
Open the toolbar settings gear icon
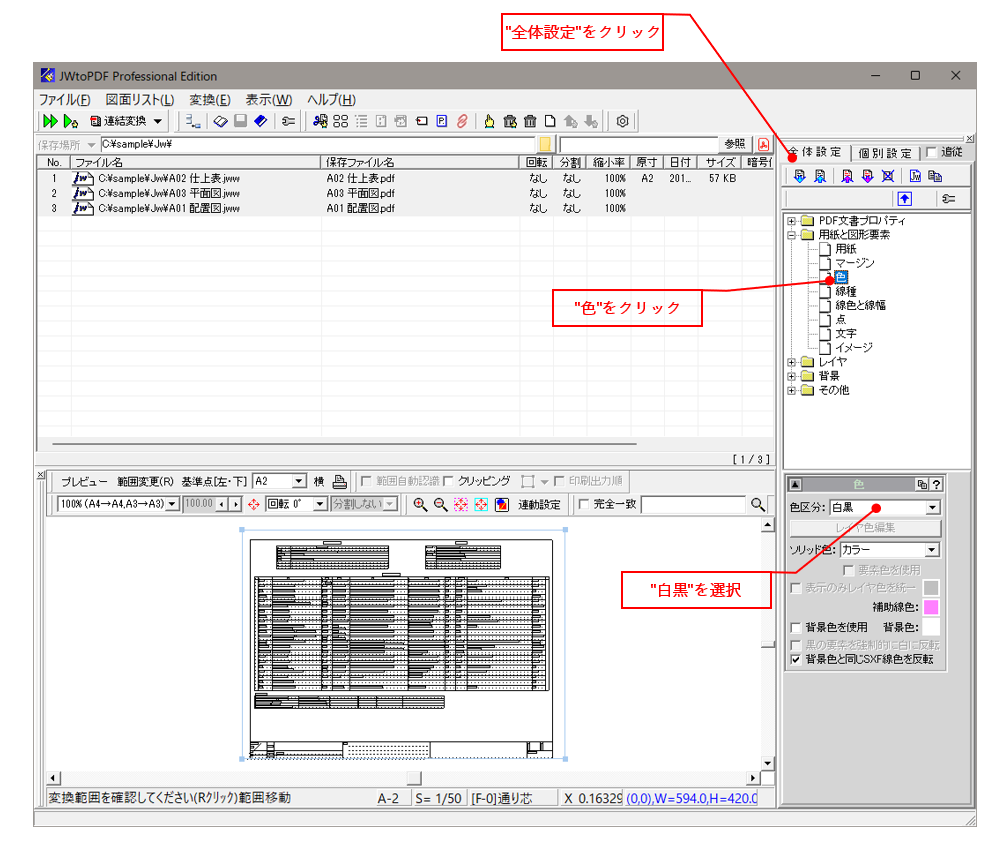622,121
